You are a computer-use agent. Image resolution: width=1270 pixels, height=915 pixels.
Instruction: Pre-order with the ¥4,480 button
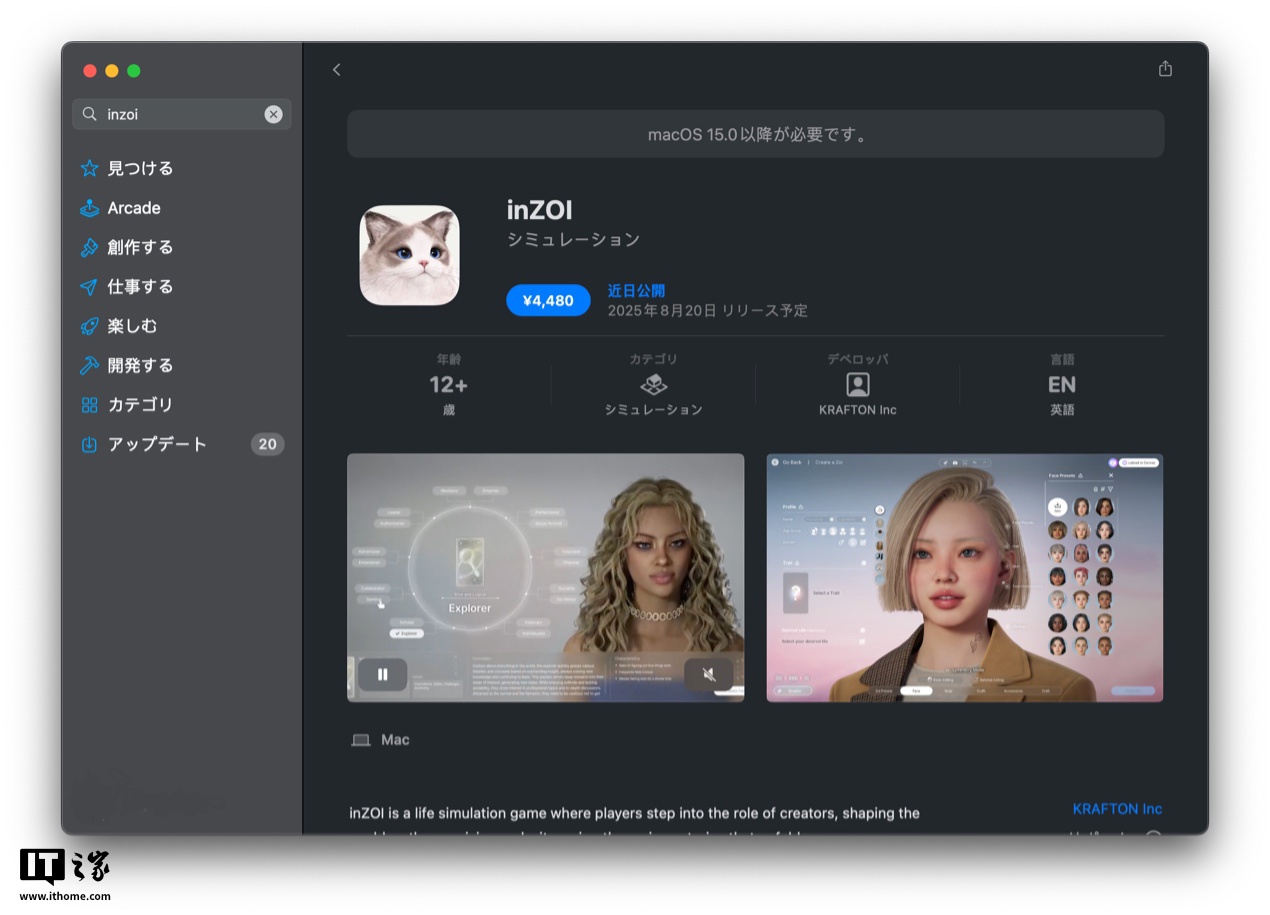(548, 300)
